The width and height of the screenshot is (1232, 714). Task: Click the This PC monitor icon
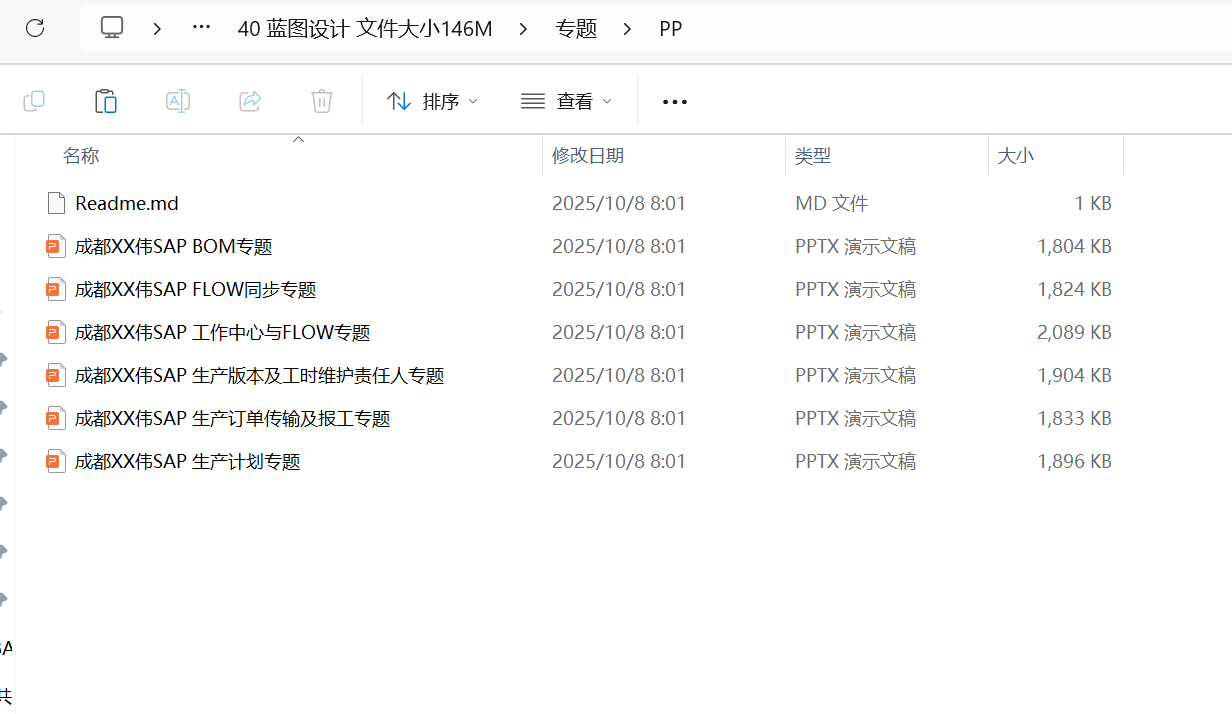[112, 28]
